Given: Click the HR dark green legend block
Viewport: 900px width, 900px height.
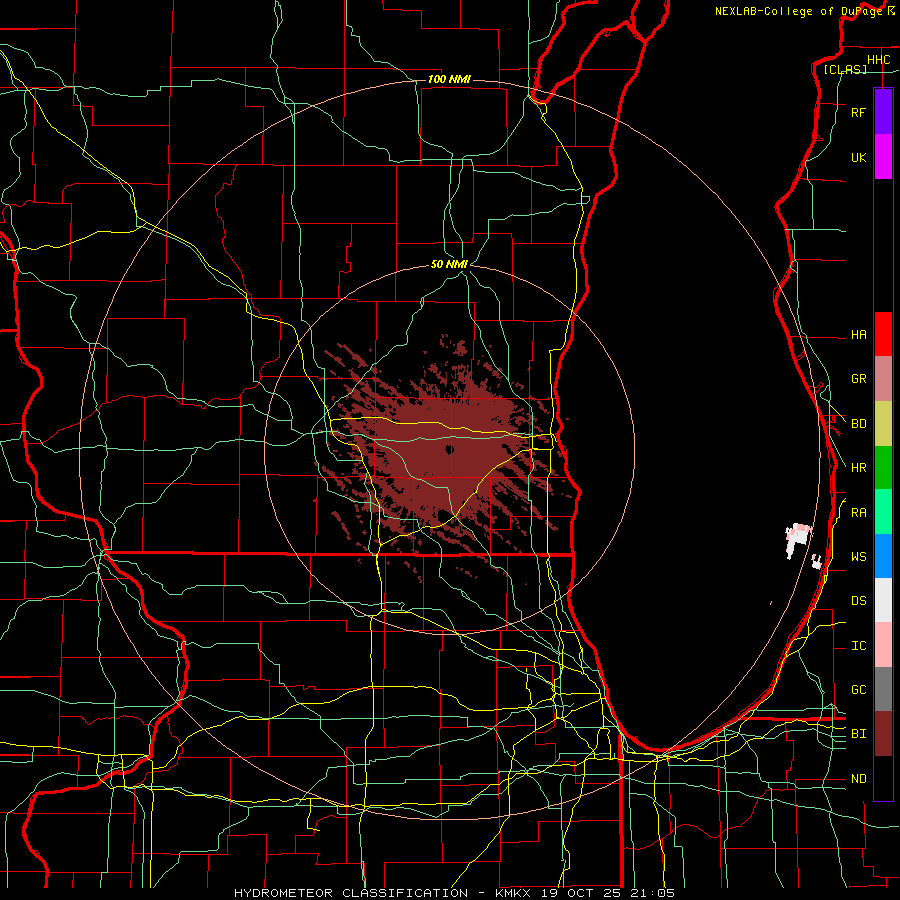Looking at the screenshot, I should 883,468.
